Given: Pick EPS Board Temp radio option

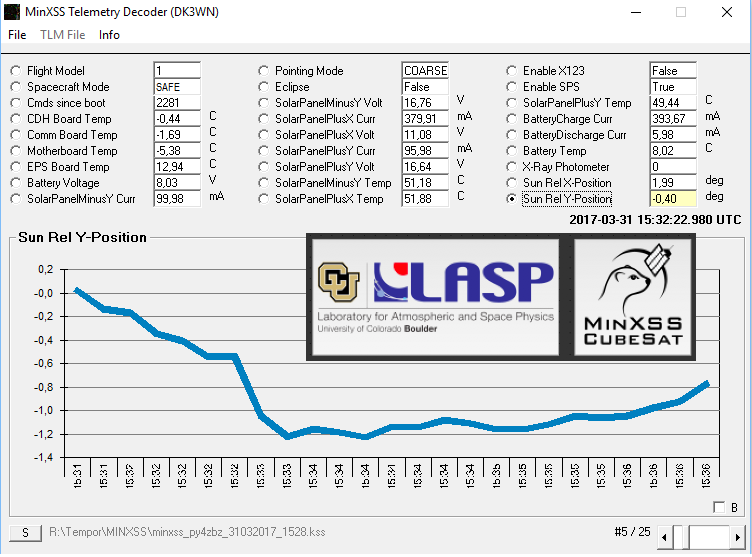Looking at the screenshot, I should click(16, 167).
